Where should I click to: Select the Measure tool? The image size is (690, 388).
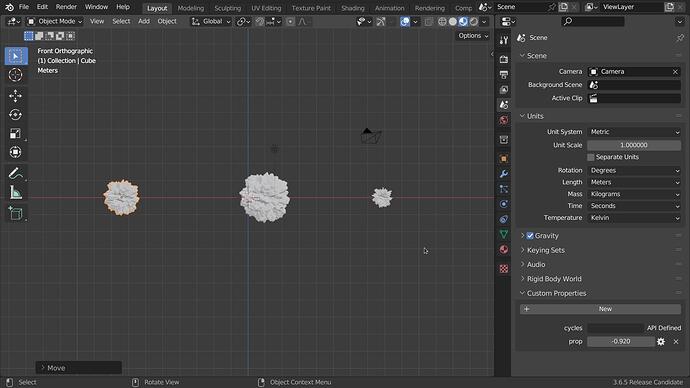tap(15, 193)
